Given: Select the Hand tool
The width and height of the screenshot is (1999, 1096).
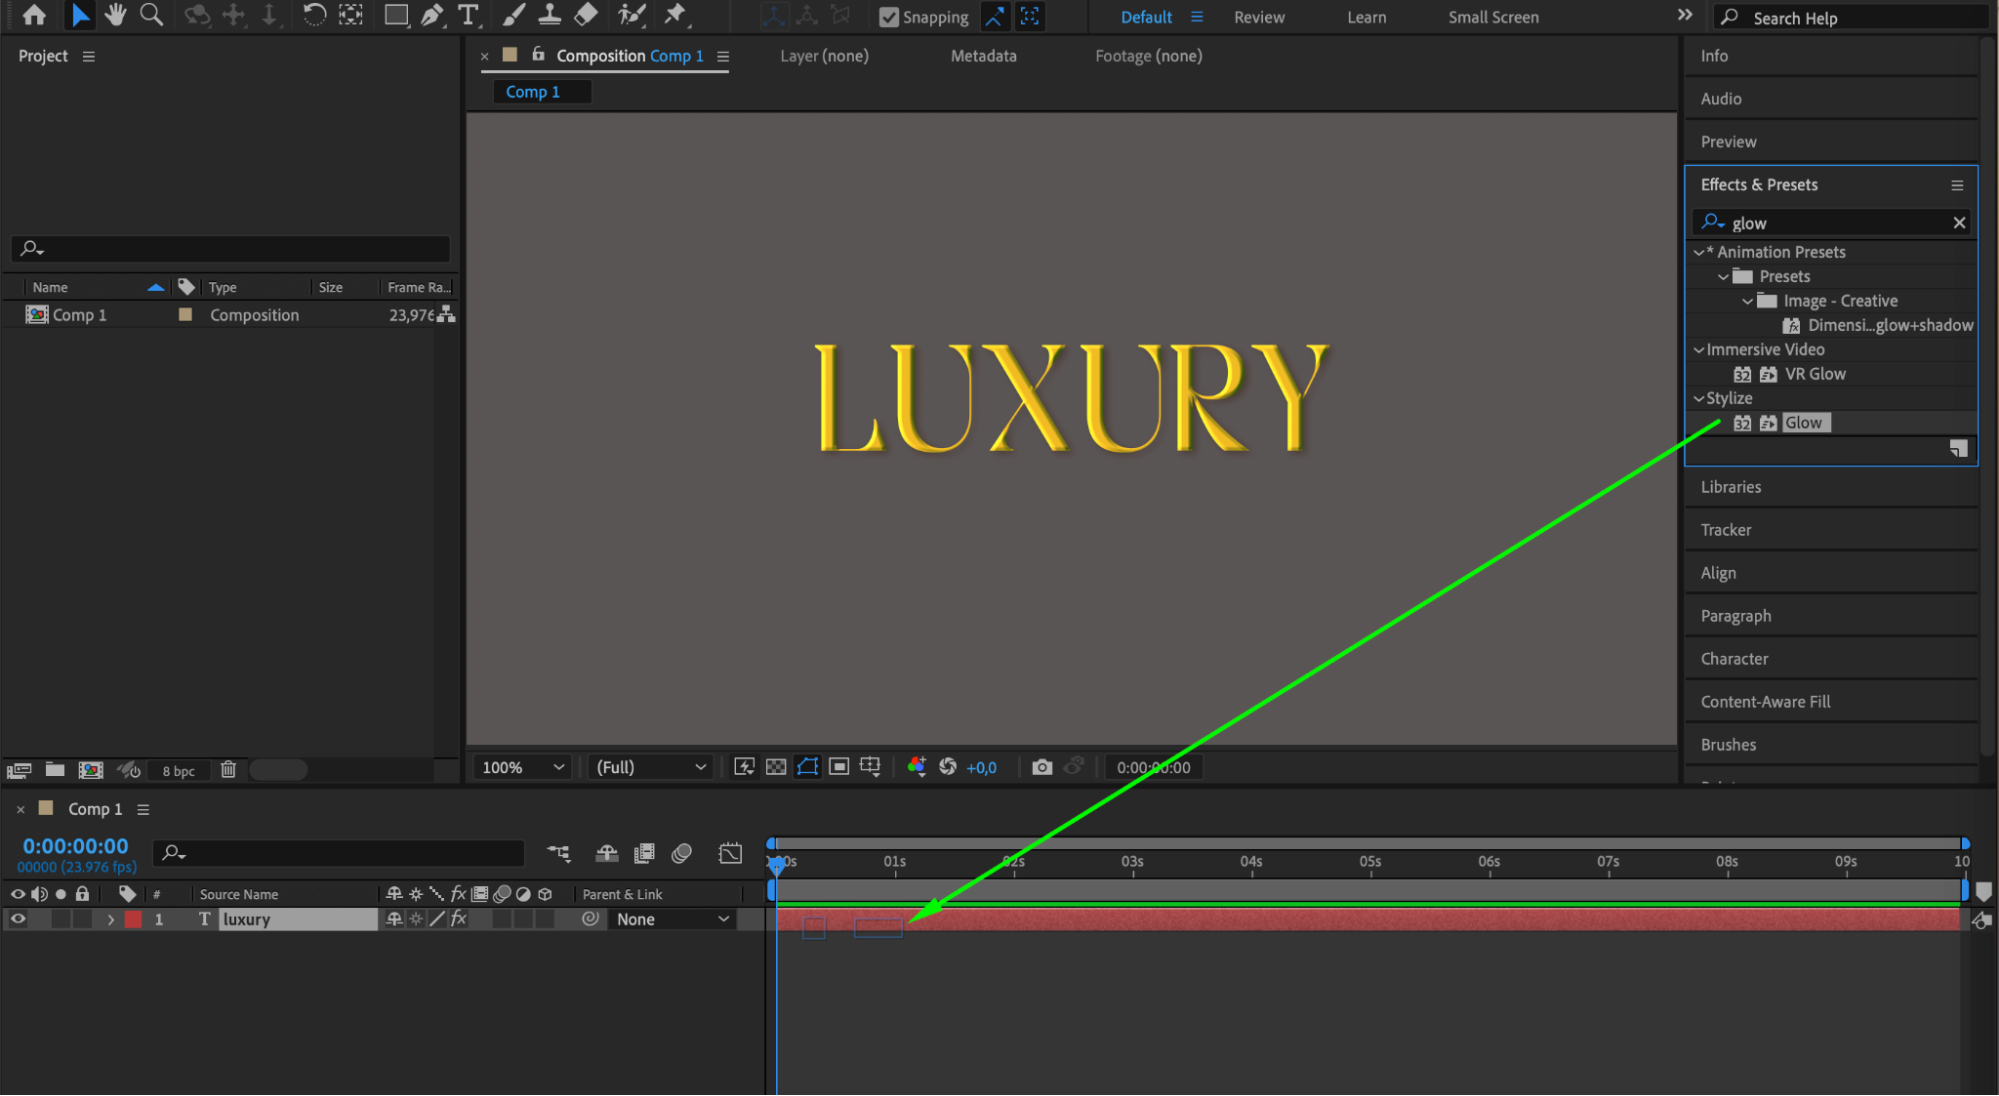Looking at the screenshot, I should [x=115, y=15].
